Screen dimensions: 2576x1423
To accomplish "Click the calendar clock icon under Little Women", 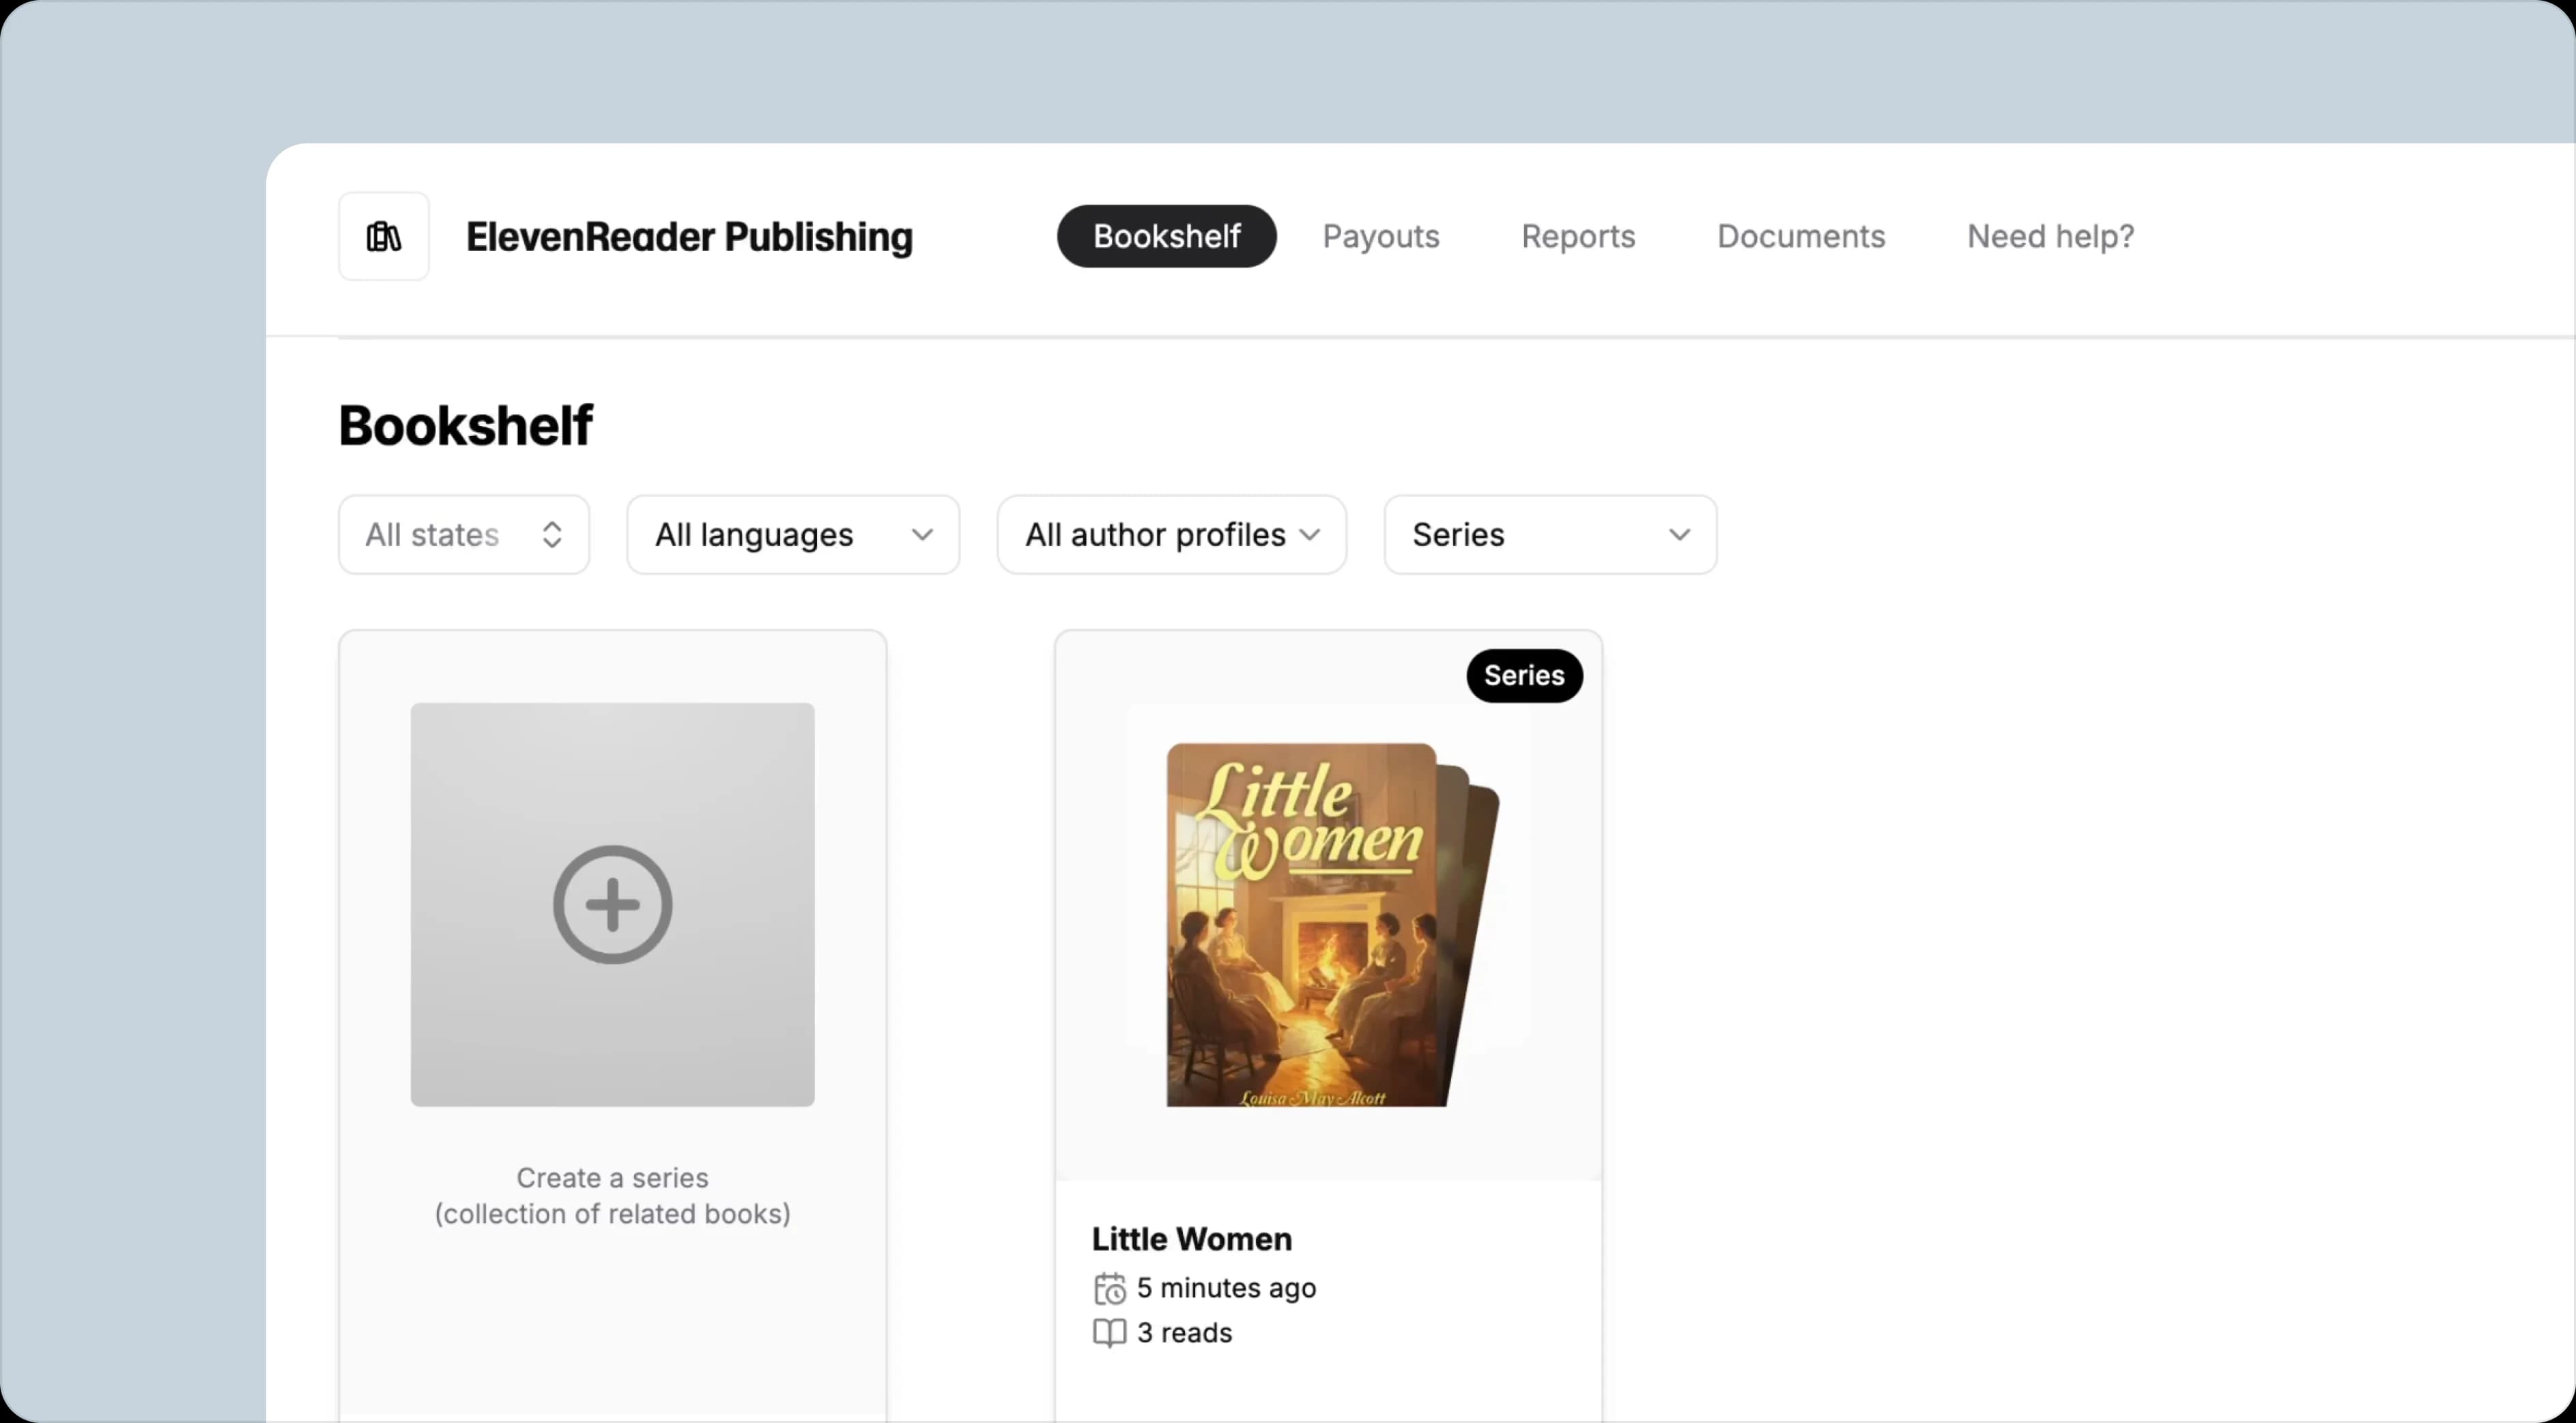I will pos(1109,1289).
